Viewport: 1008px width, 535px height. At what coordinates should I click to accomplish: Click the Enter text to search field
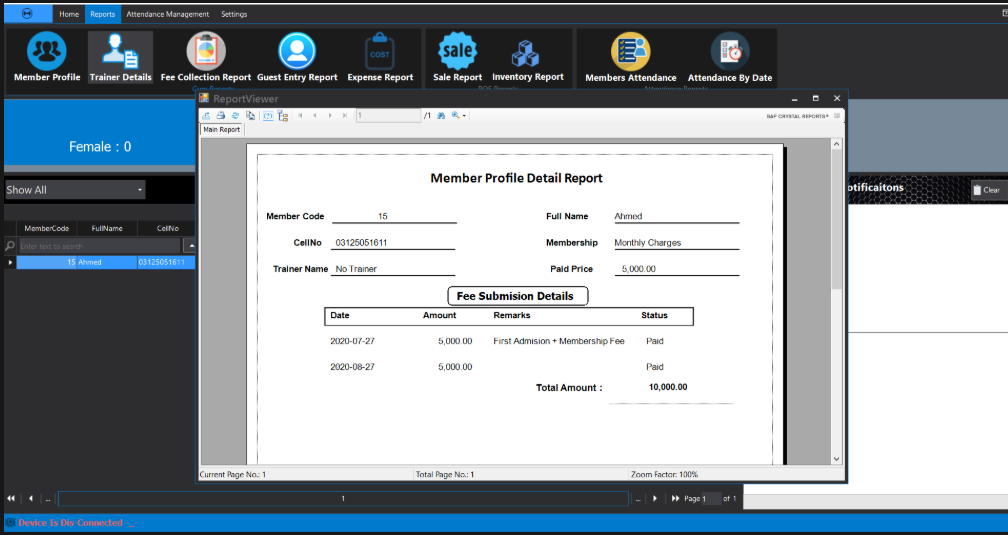click(98, 246)
